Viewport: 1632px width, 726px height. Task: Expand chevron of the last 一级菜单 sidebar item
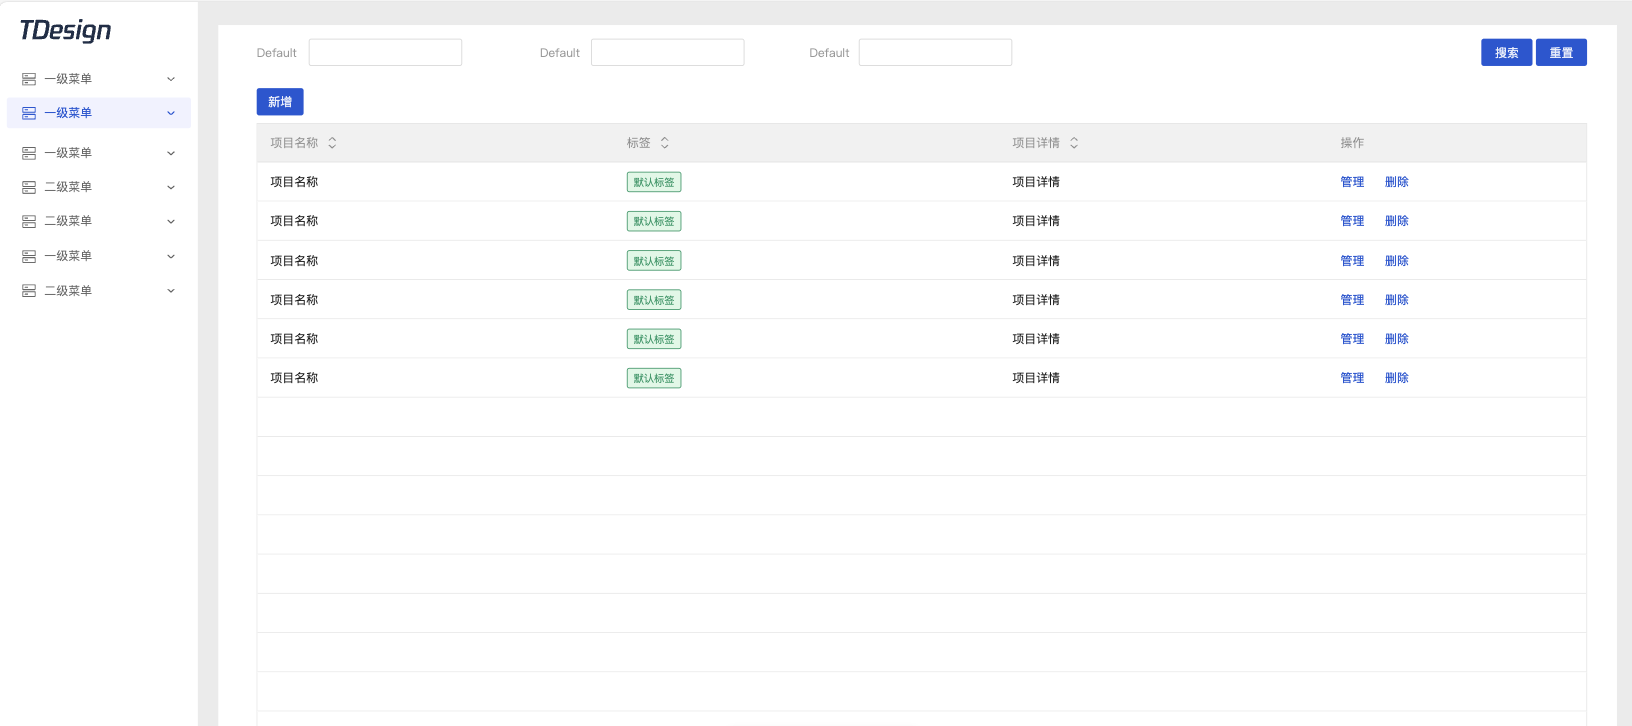tap(171, 257)
